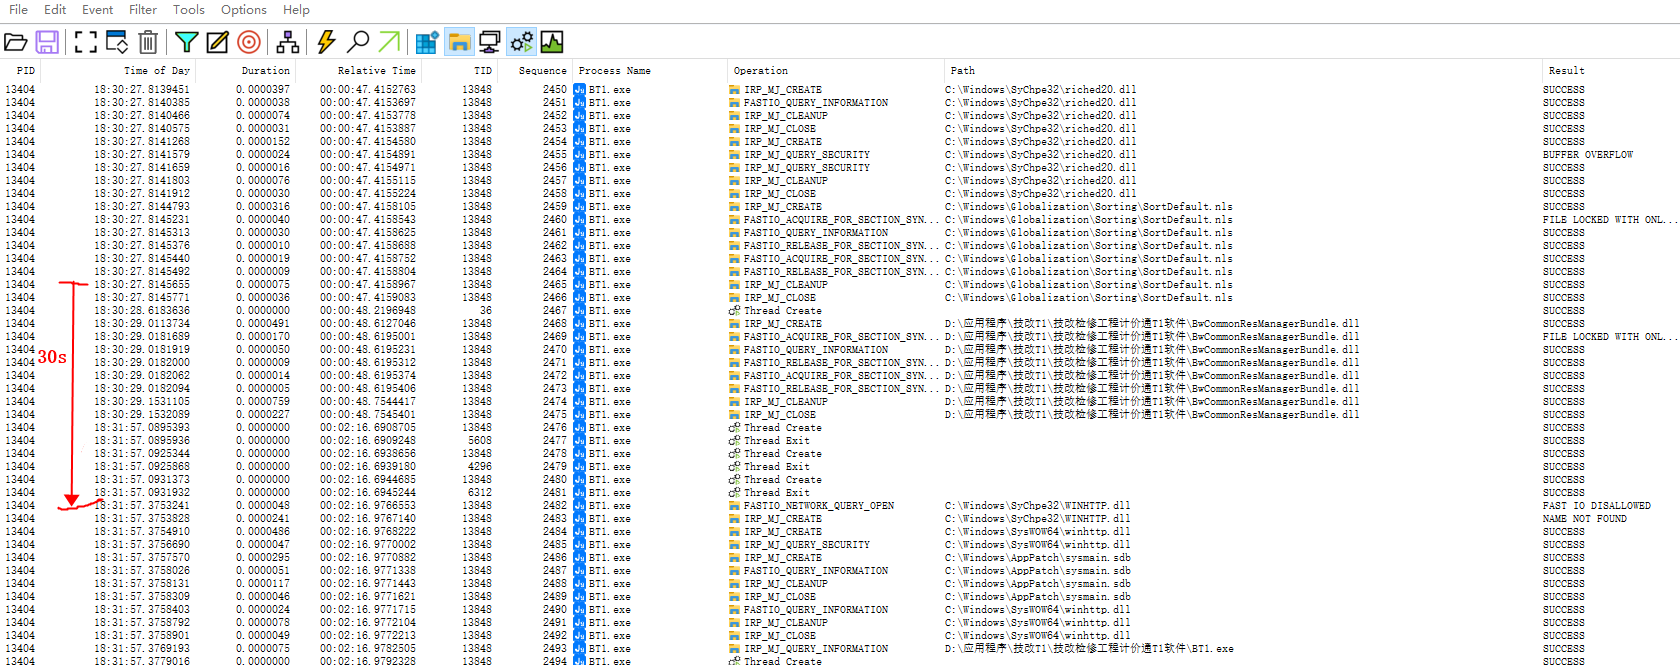Clear the display with the trash icon

click(x=148, y=42)
